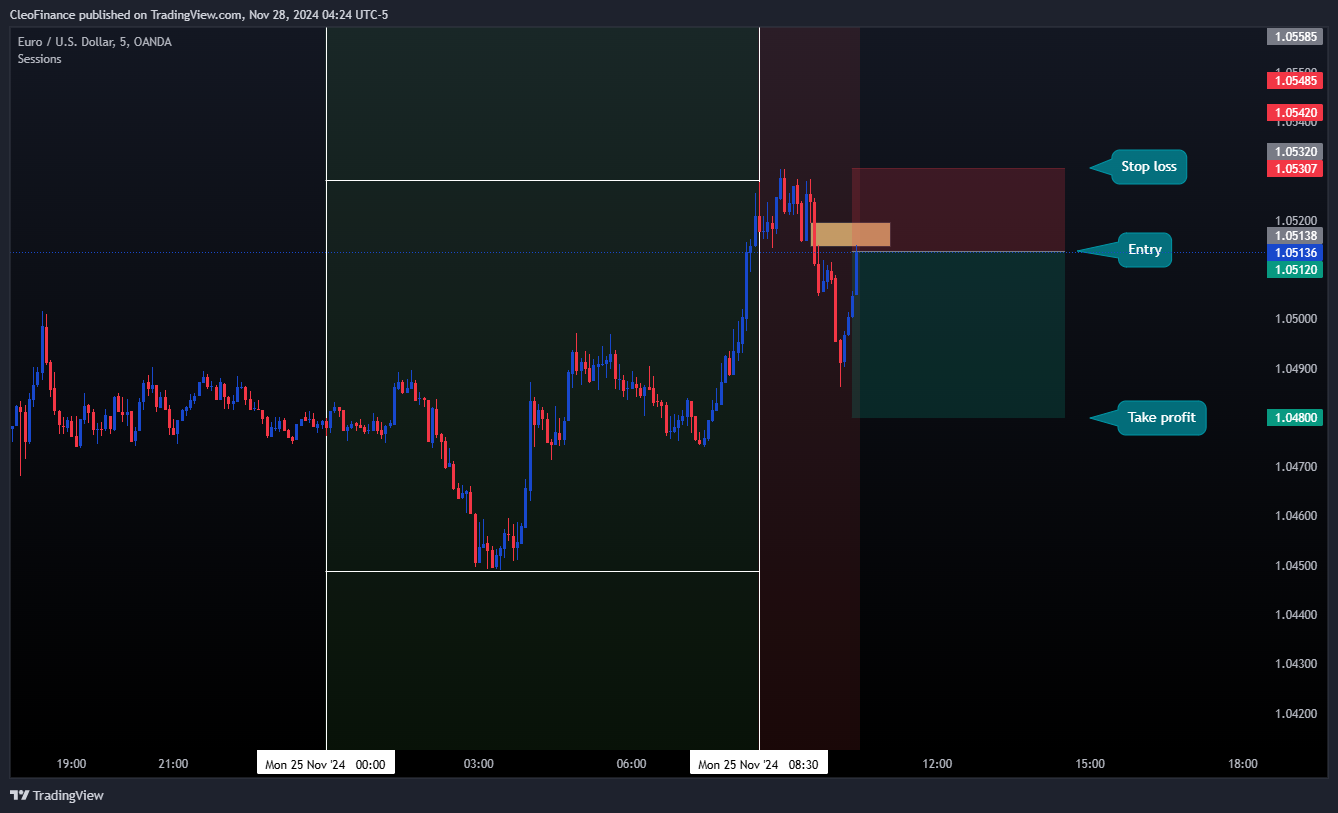Screen dimensions: 1338x813
Task: Click the 06:00 time axis label
Action: (x=631, y=764)
